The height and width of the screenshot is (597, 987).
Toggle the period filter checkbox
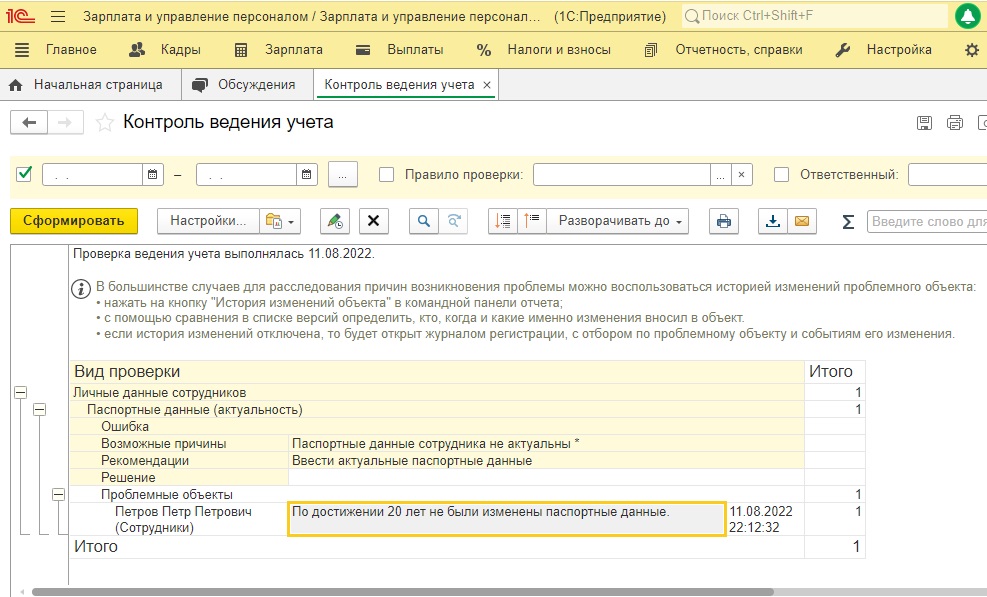[25, 174]
